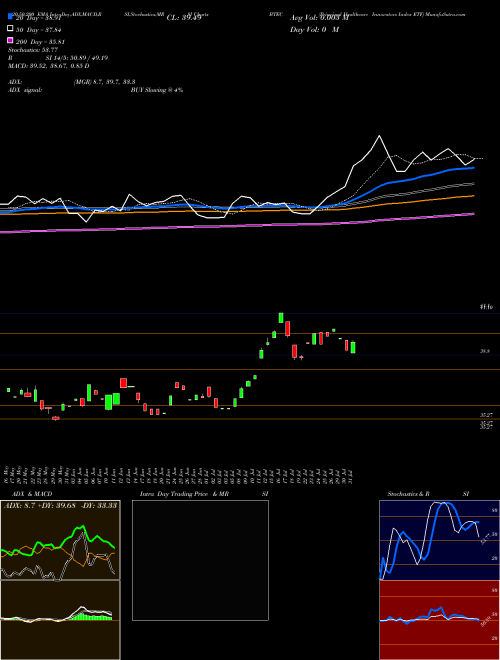The height and width of the screenshot is (660, 500).
Task: Click the 'Stochastics: 58.77' reading
Action: 33,50
